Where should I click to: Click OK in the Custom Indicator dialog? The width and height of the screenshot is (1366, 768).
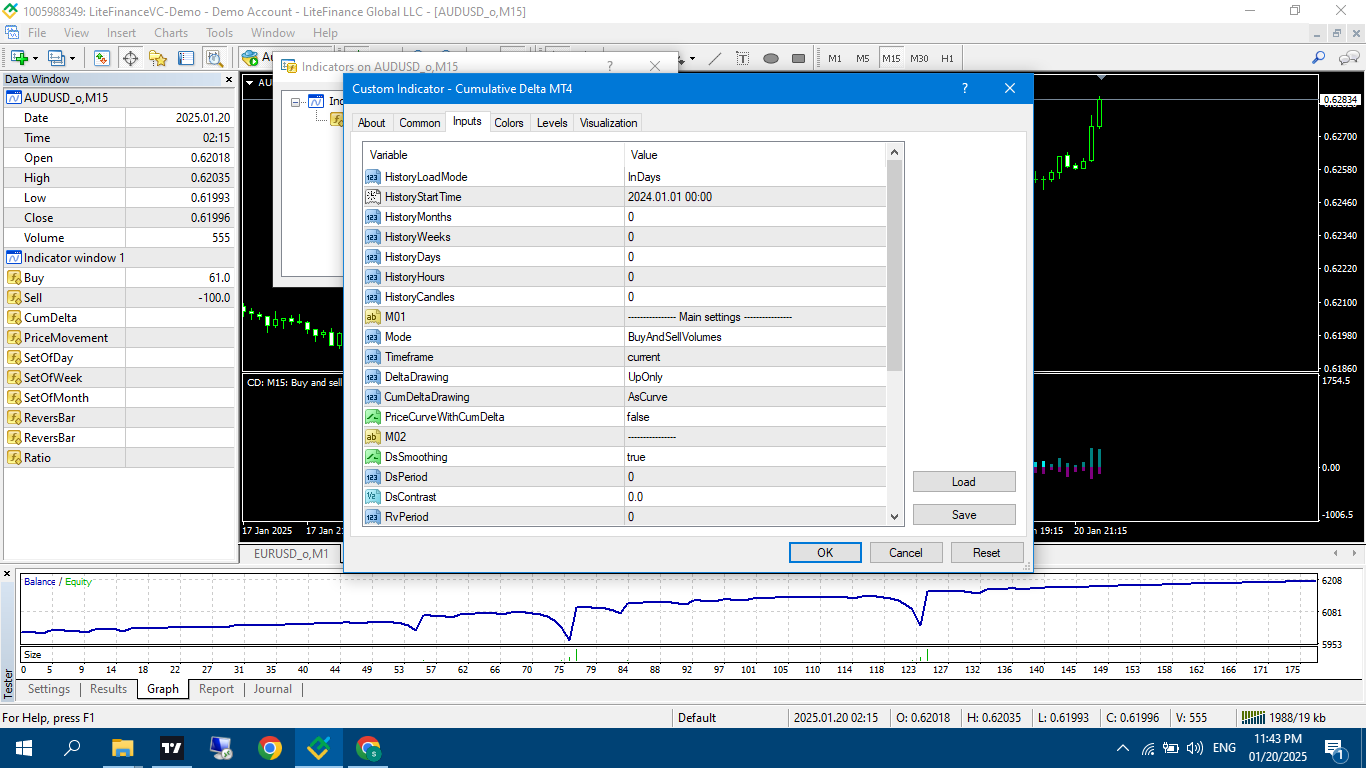(x=825, y=553)
